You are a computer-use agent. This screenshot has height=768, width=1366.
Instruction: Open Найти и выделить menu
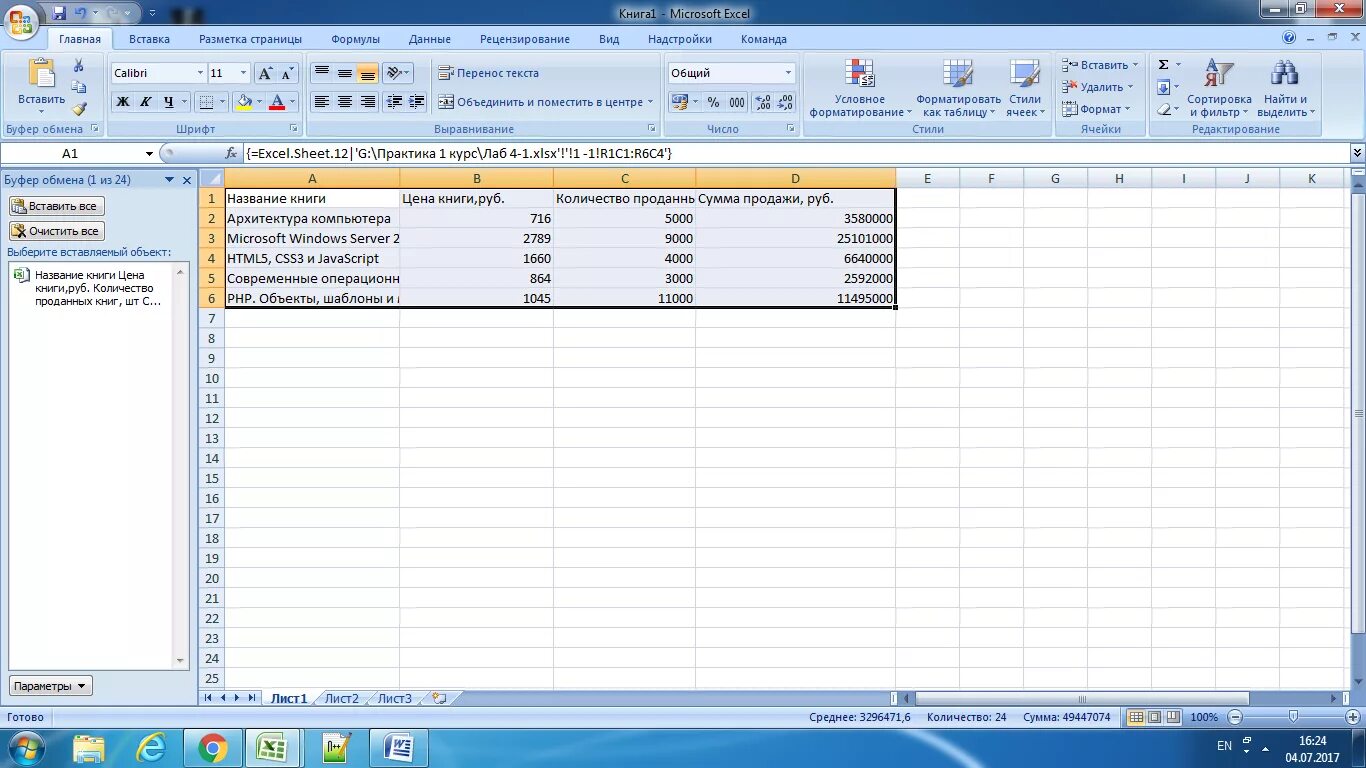(1285, 88)
